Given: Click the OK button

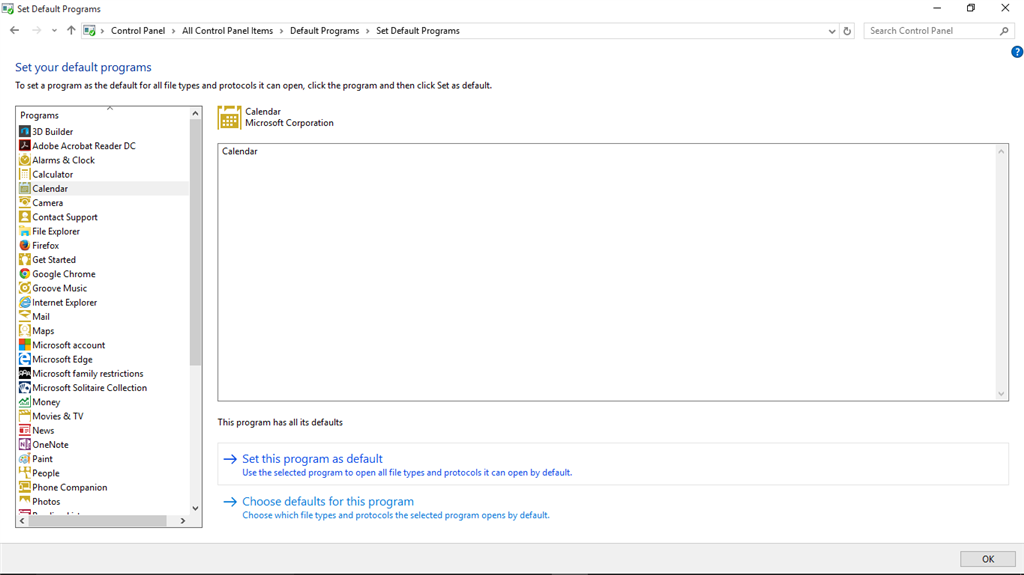Looking at the screenshot, I should [988, 559].
